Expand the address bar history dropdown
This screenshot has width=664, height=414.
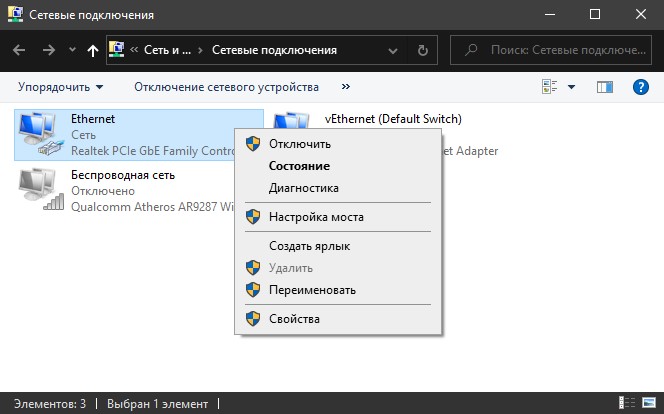point(393,51)
